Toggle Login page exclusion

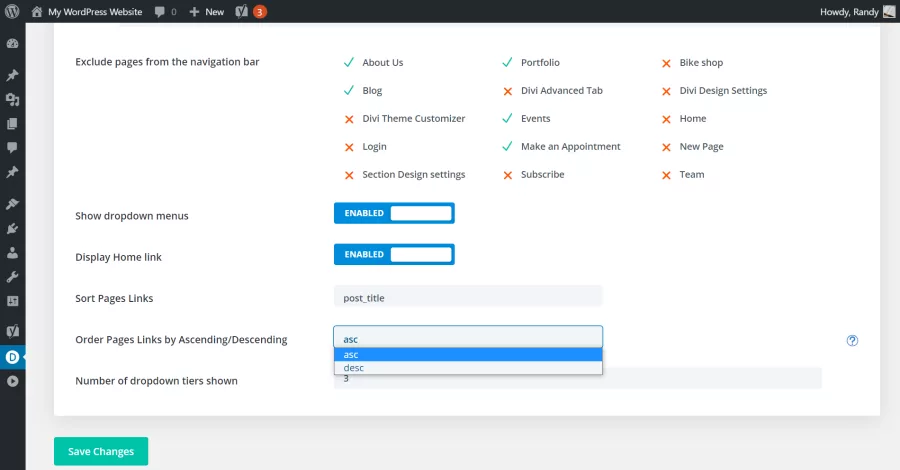pos(348,147)
